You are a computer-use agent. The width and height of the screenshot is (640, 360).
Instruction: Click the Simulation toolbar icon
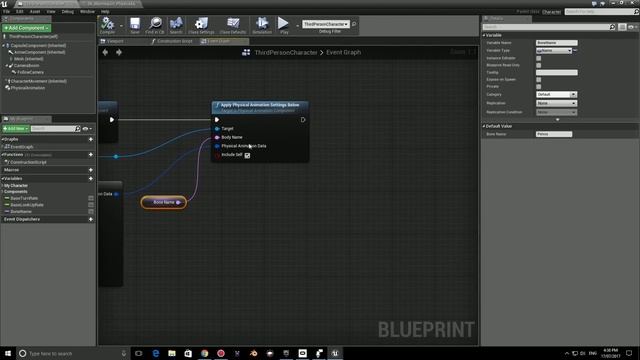262,25
